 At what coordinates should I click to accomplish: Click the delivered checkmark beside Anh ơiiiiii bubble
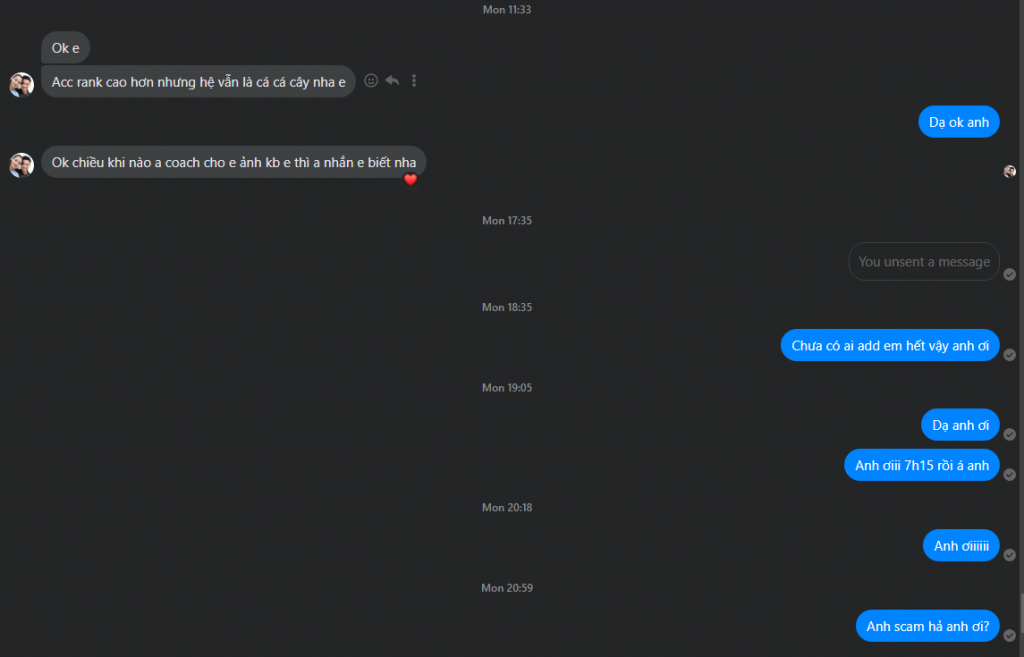pos(1010,555)
